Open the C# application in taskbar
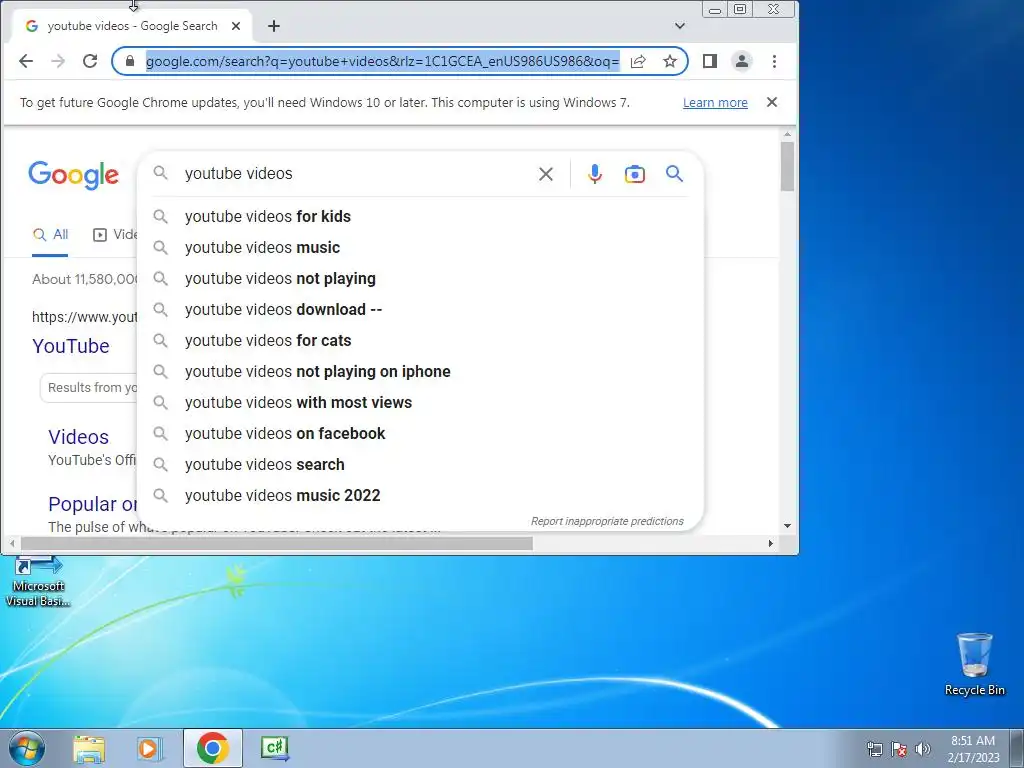 coord(274,748)
